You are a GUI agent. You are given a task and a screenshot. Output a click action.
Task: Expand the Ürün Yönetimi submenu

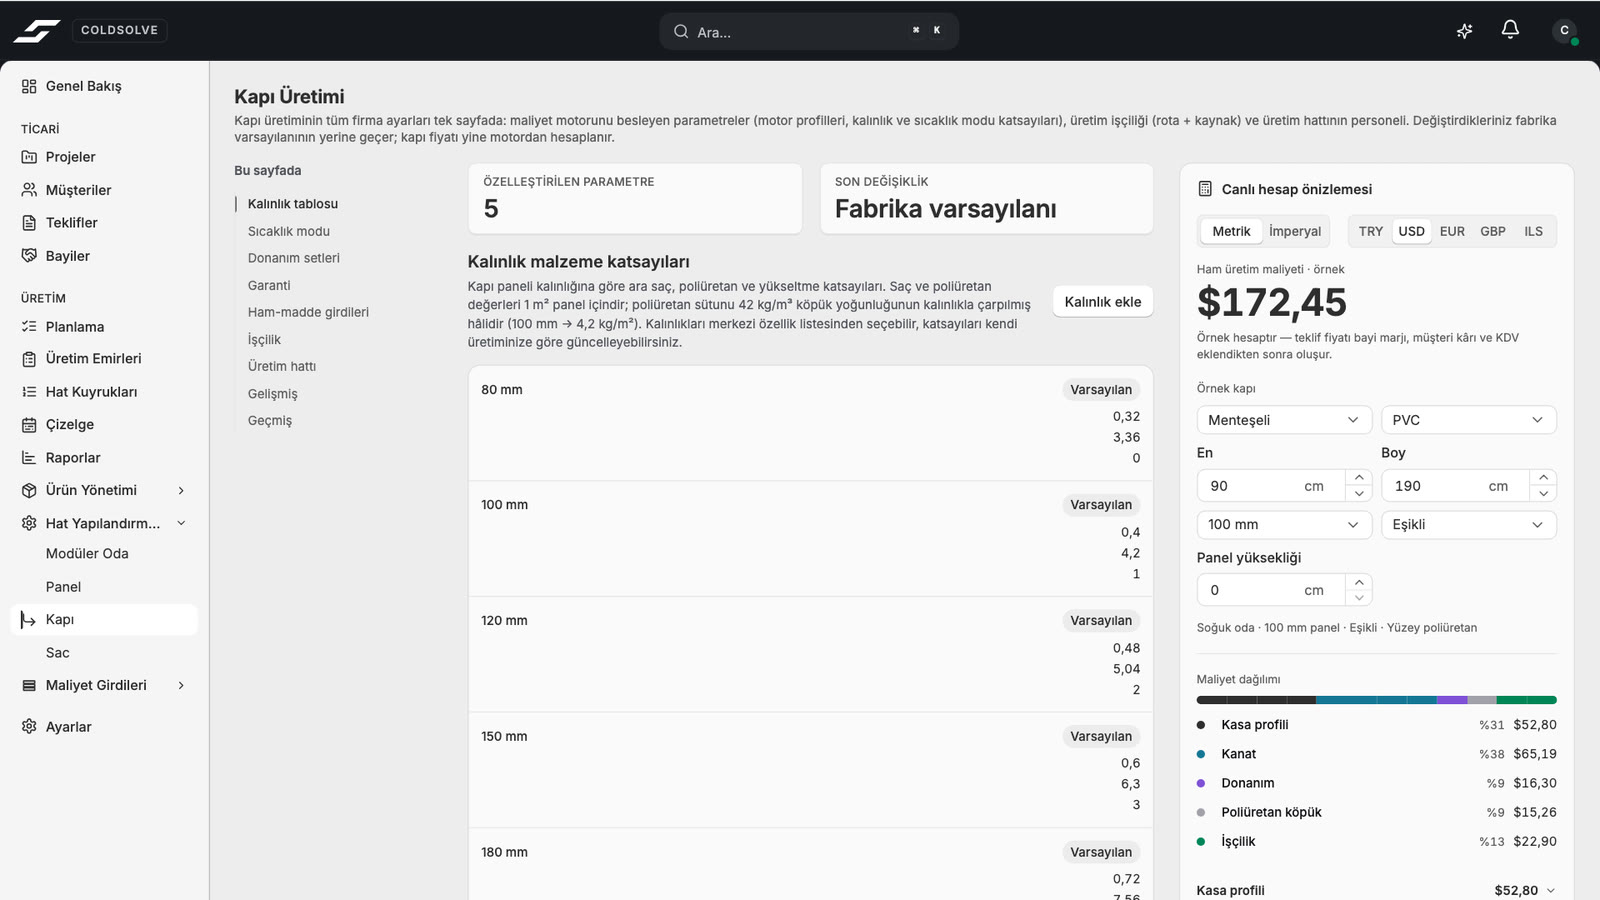[x=181, y=490]
